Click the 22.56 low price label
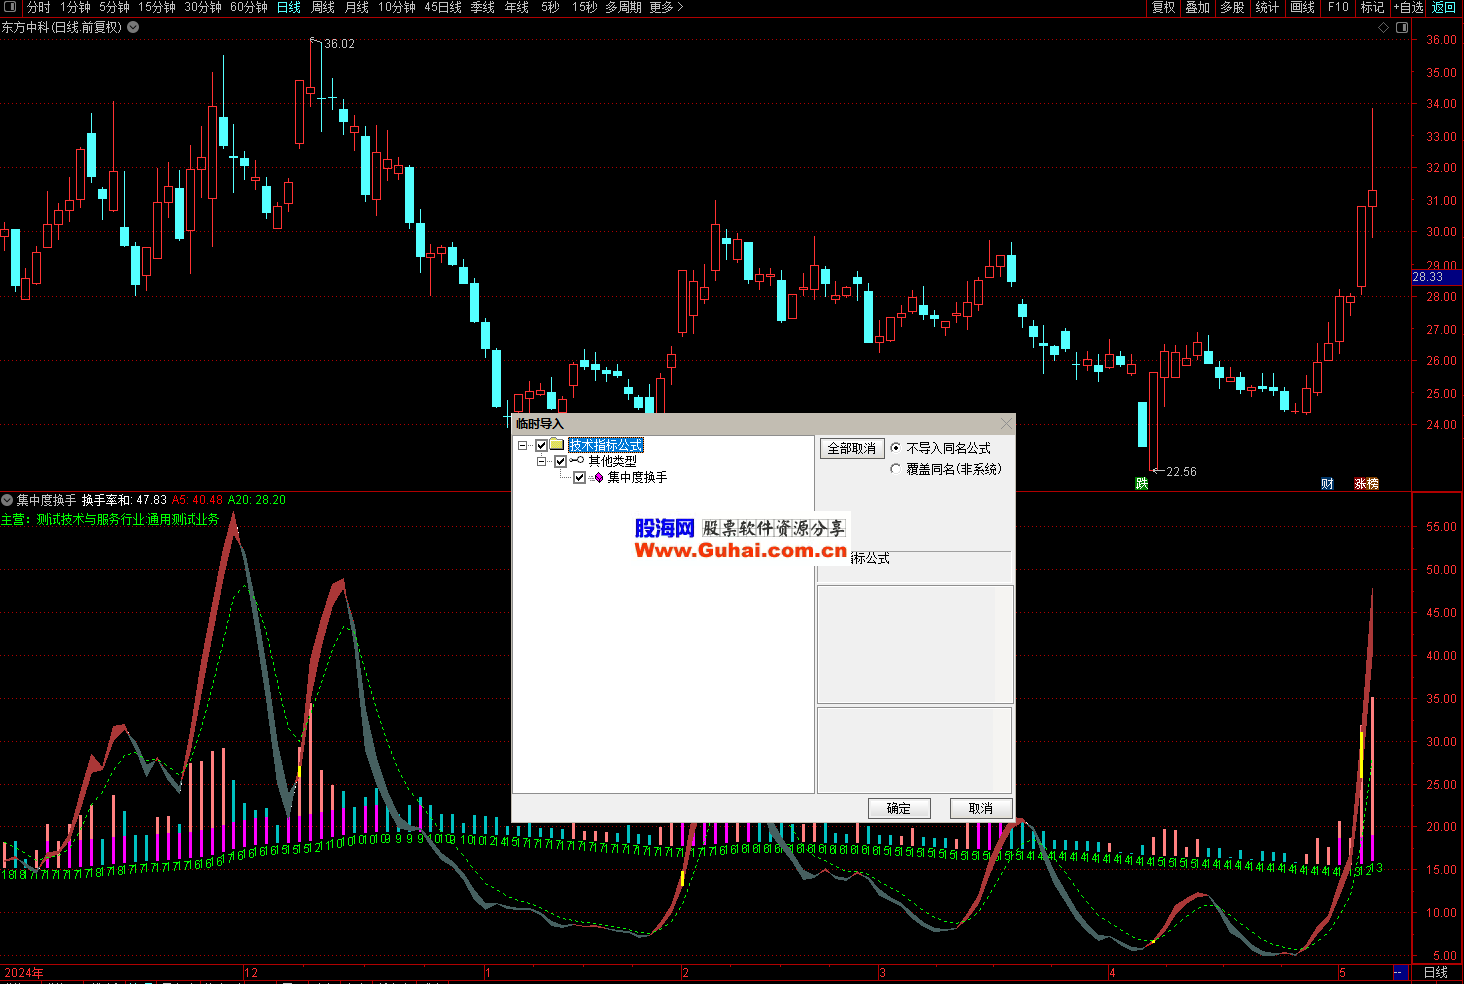1464x984 pixels. click(1181, 471)
